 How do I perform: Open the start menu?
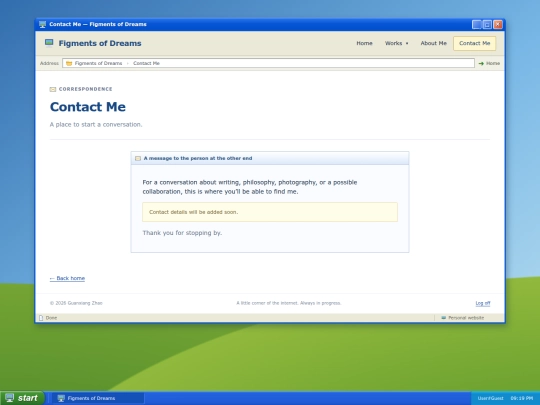(22, 398)
